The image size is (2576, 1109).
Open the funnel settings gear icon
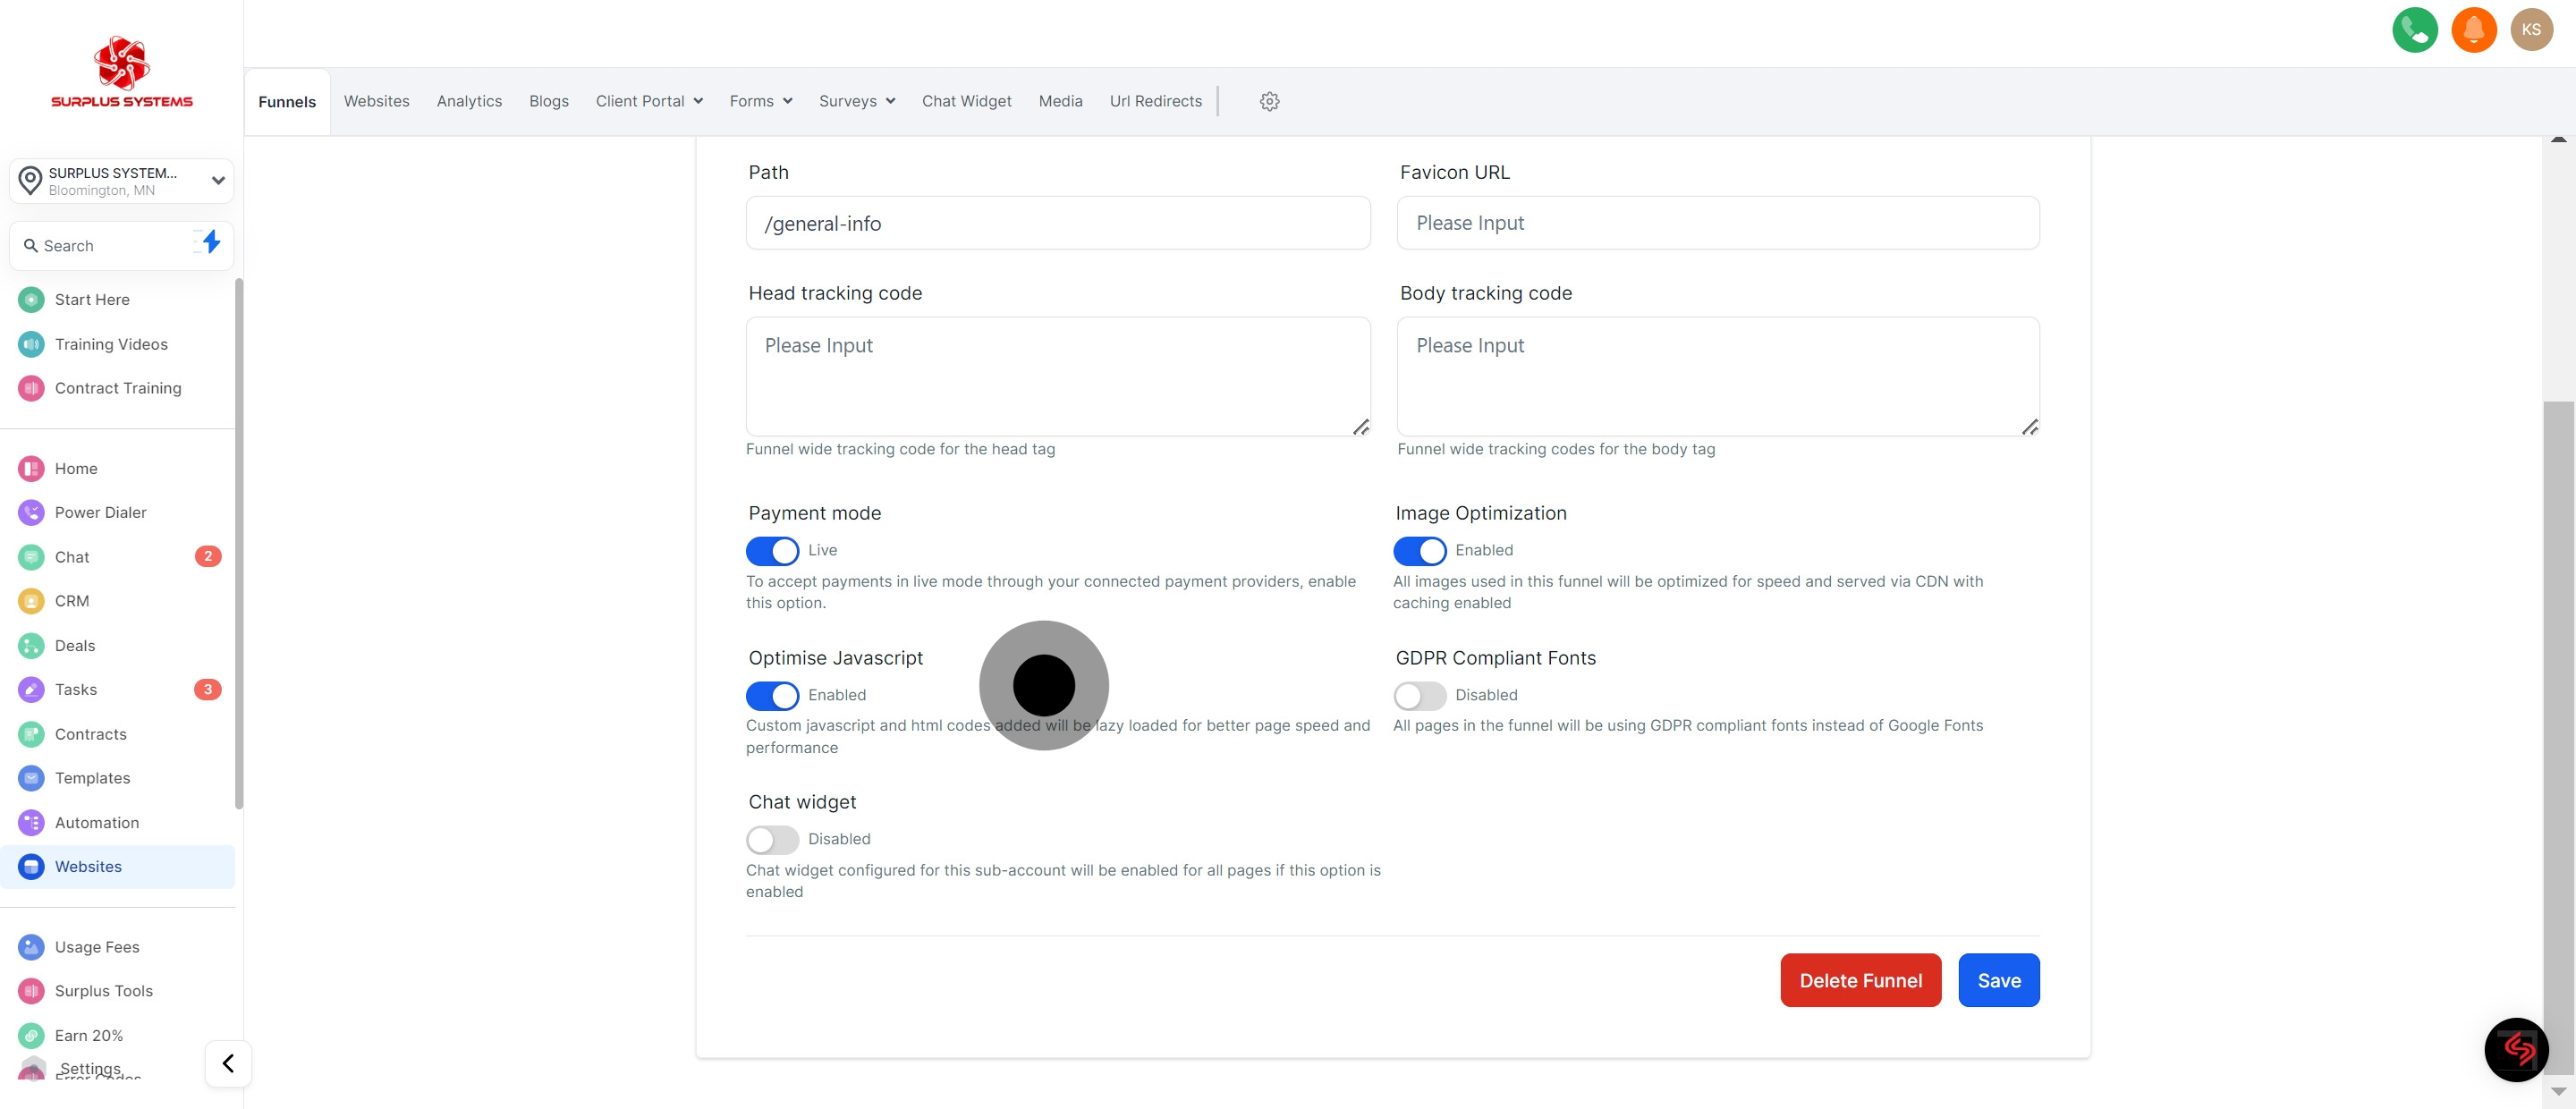pyautogui.click(x=1269, y=101)
